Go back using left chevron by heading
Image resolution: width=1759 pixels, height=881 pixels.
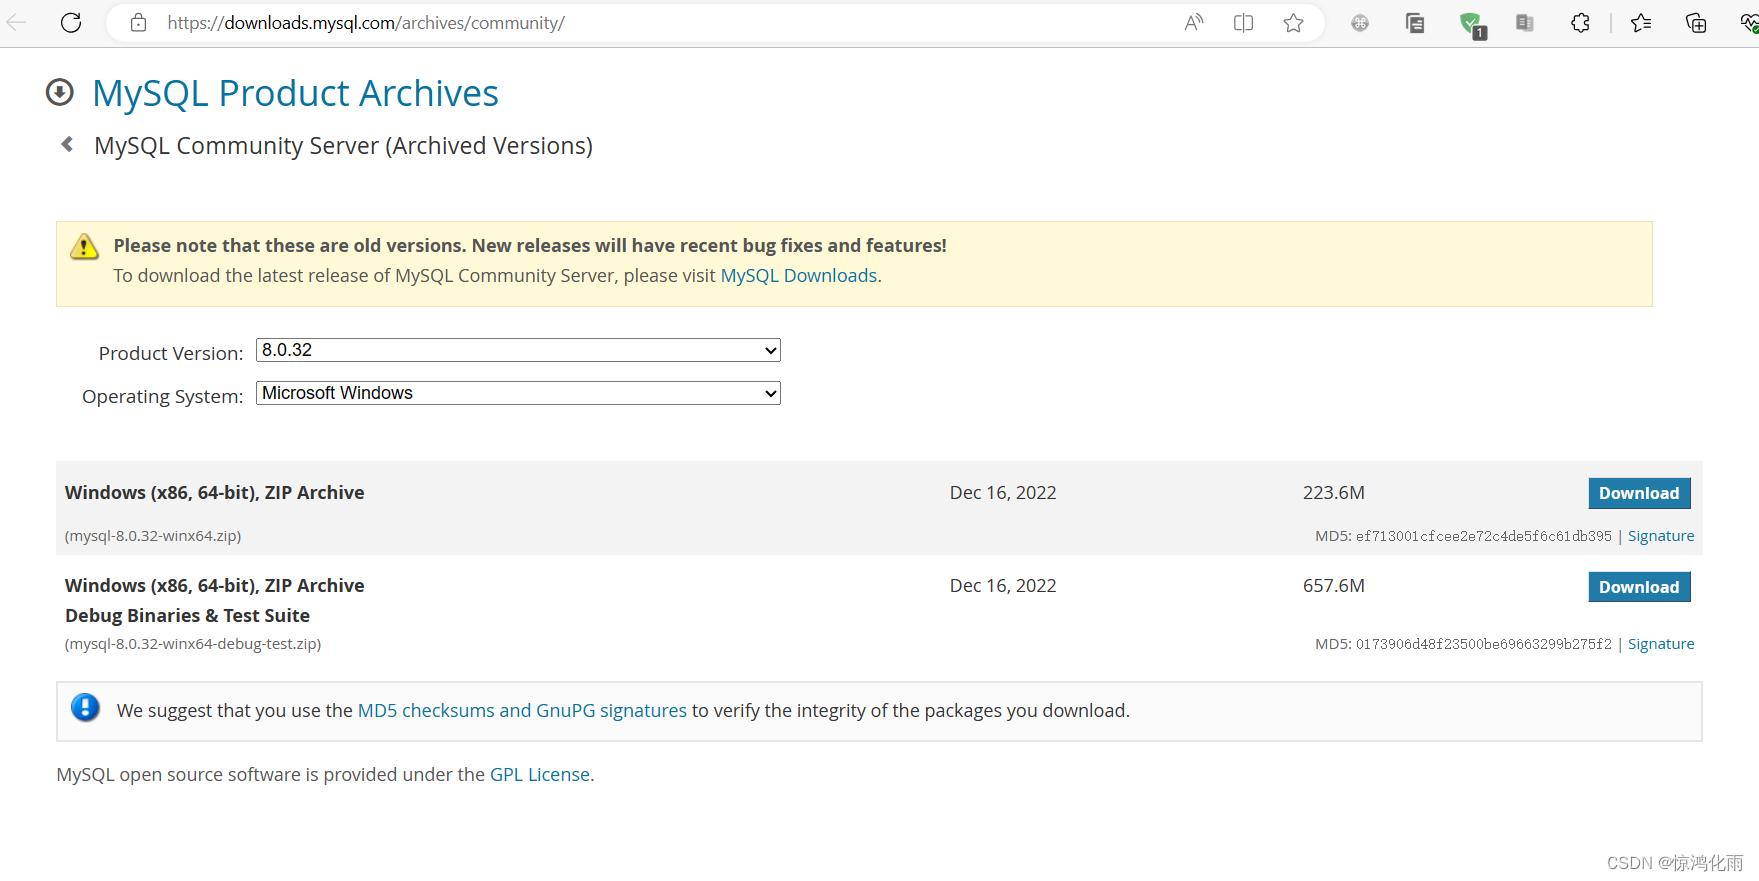67,144
